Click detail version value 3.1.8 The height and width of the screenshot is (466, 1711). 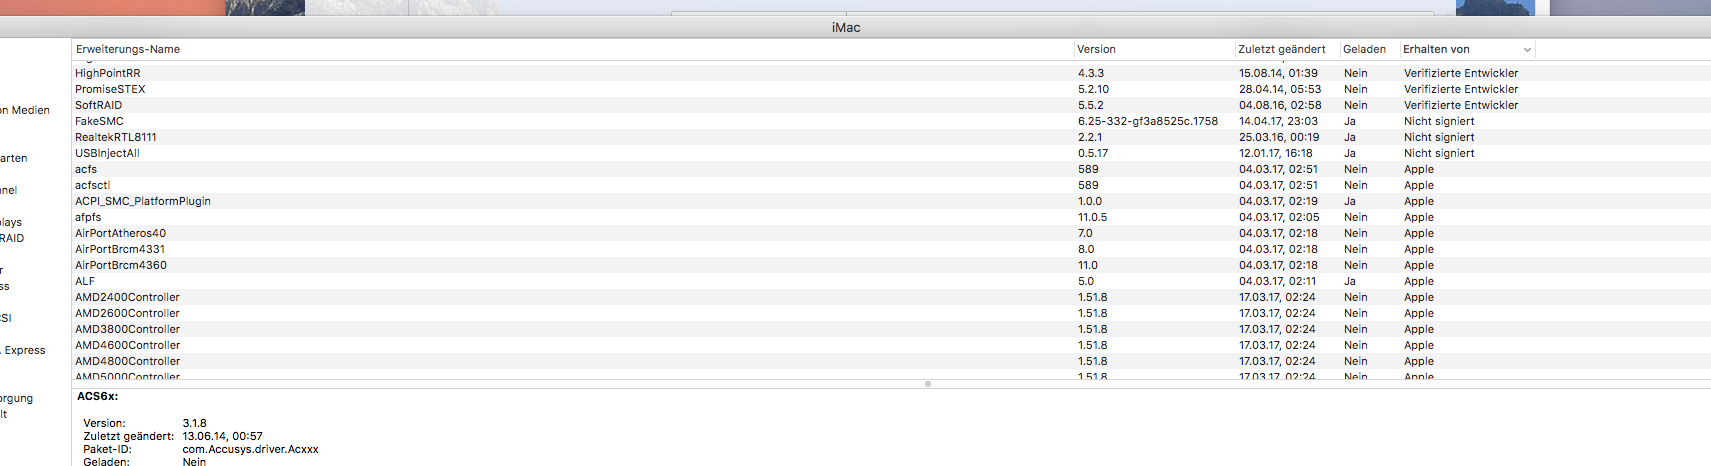[x=194, y=423]
